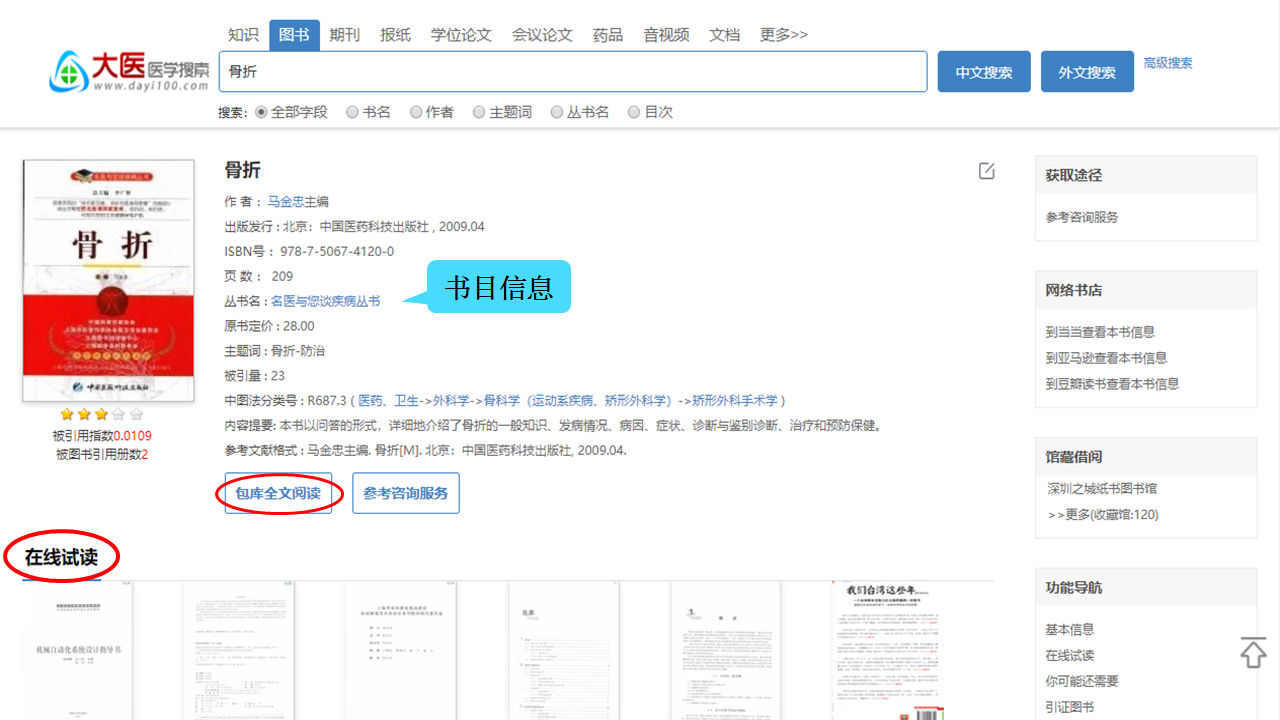The image size is (1280, 720).
Task: Click the 骨折 book title heading
Action: pos(243,170)
